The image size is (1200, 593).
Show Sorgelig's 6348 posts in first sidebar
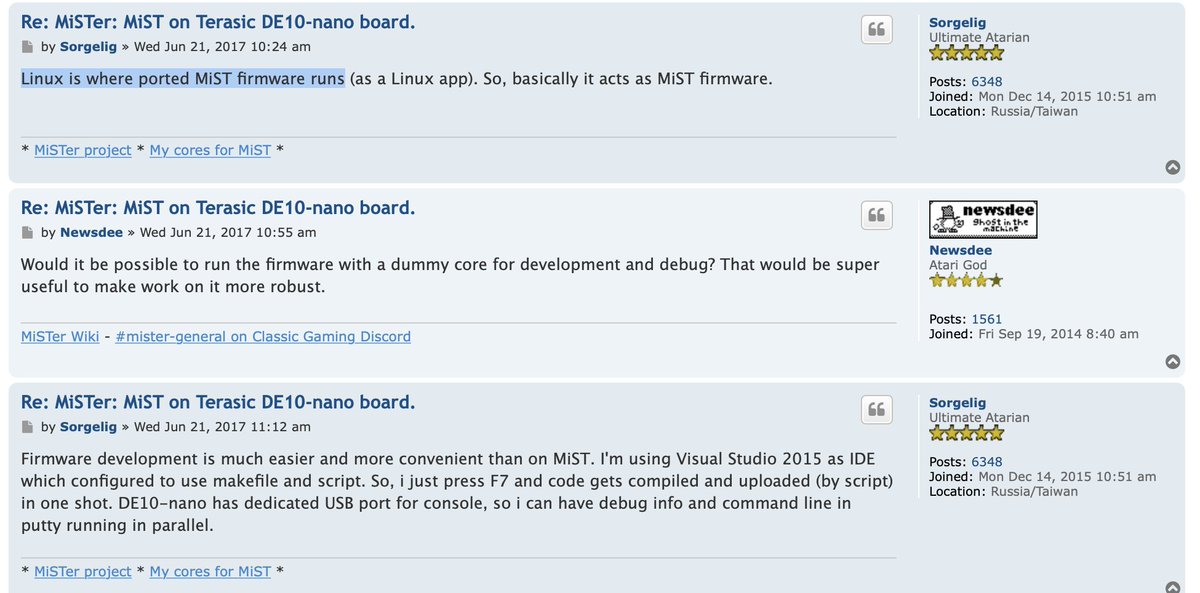coord(987,82)
